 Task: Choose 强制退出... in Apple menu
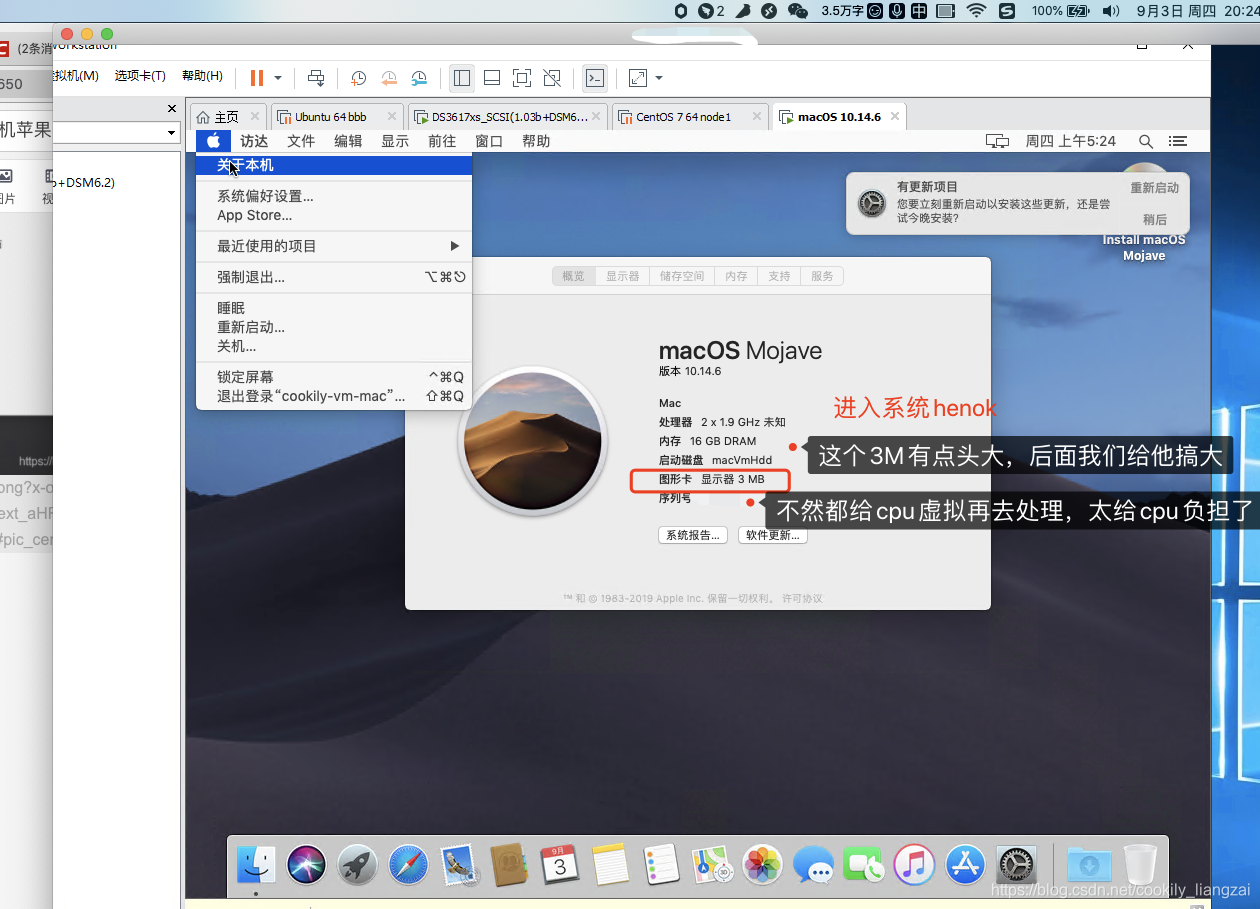pos(334,277)
